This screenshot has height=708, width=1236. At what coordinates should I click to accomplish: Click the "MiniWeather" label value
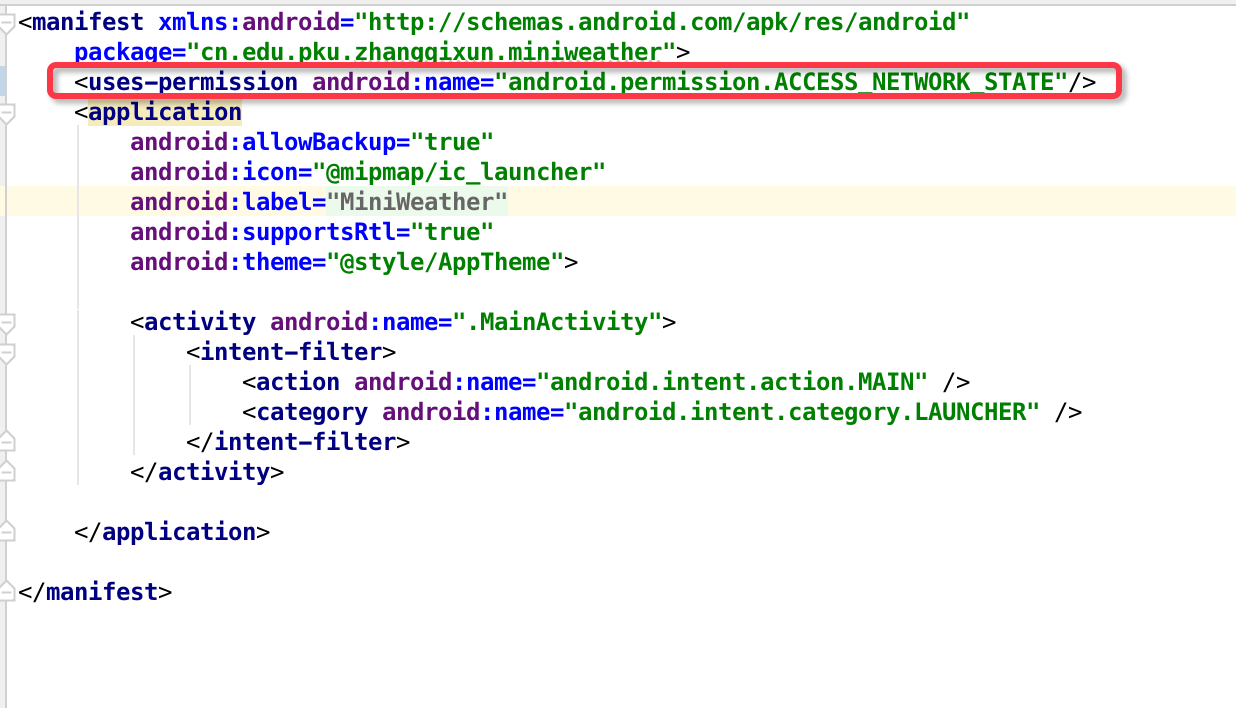417,202
